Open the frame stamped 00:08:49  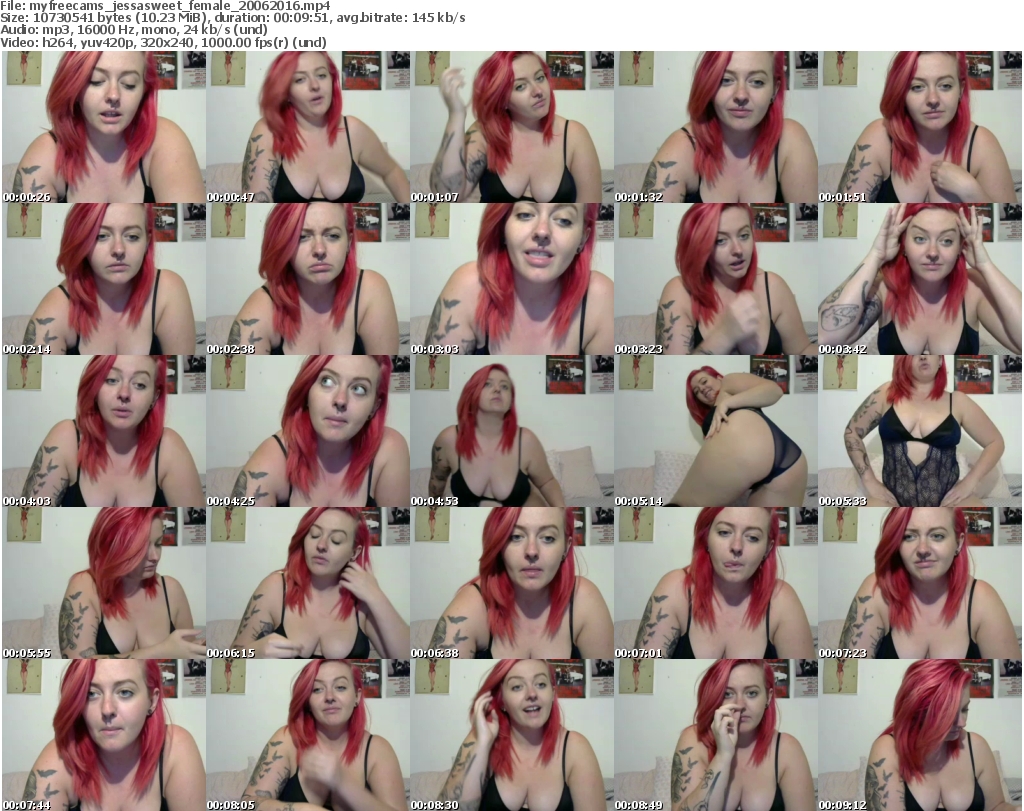(x=716, y=735)
